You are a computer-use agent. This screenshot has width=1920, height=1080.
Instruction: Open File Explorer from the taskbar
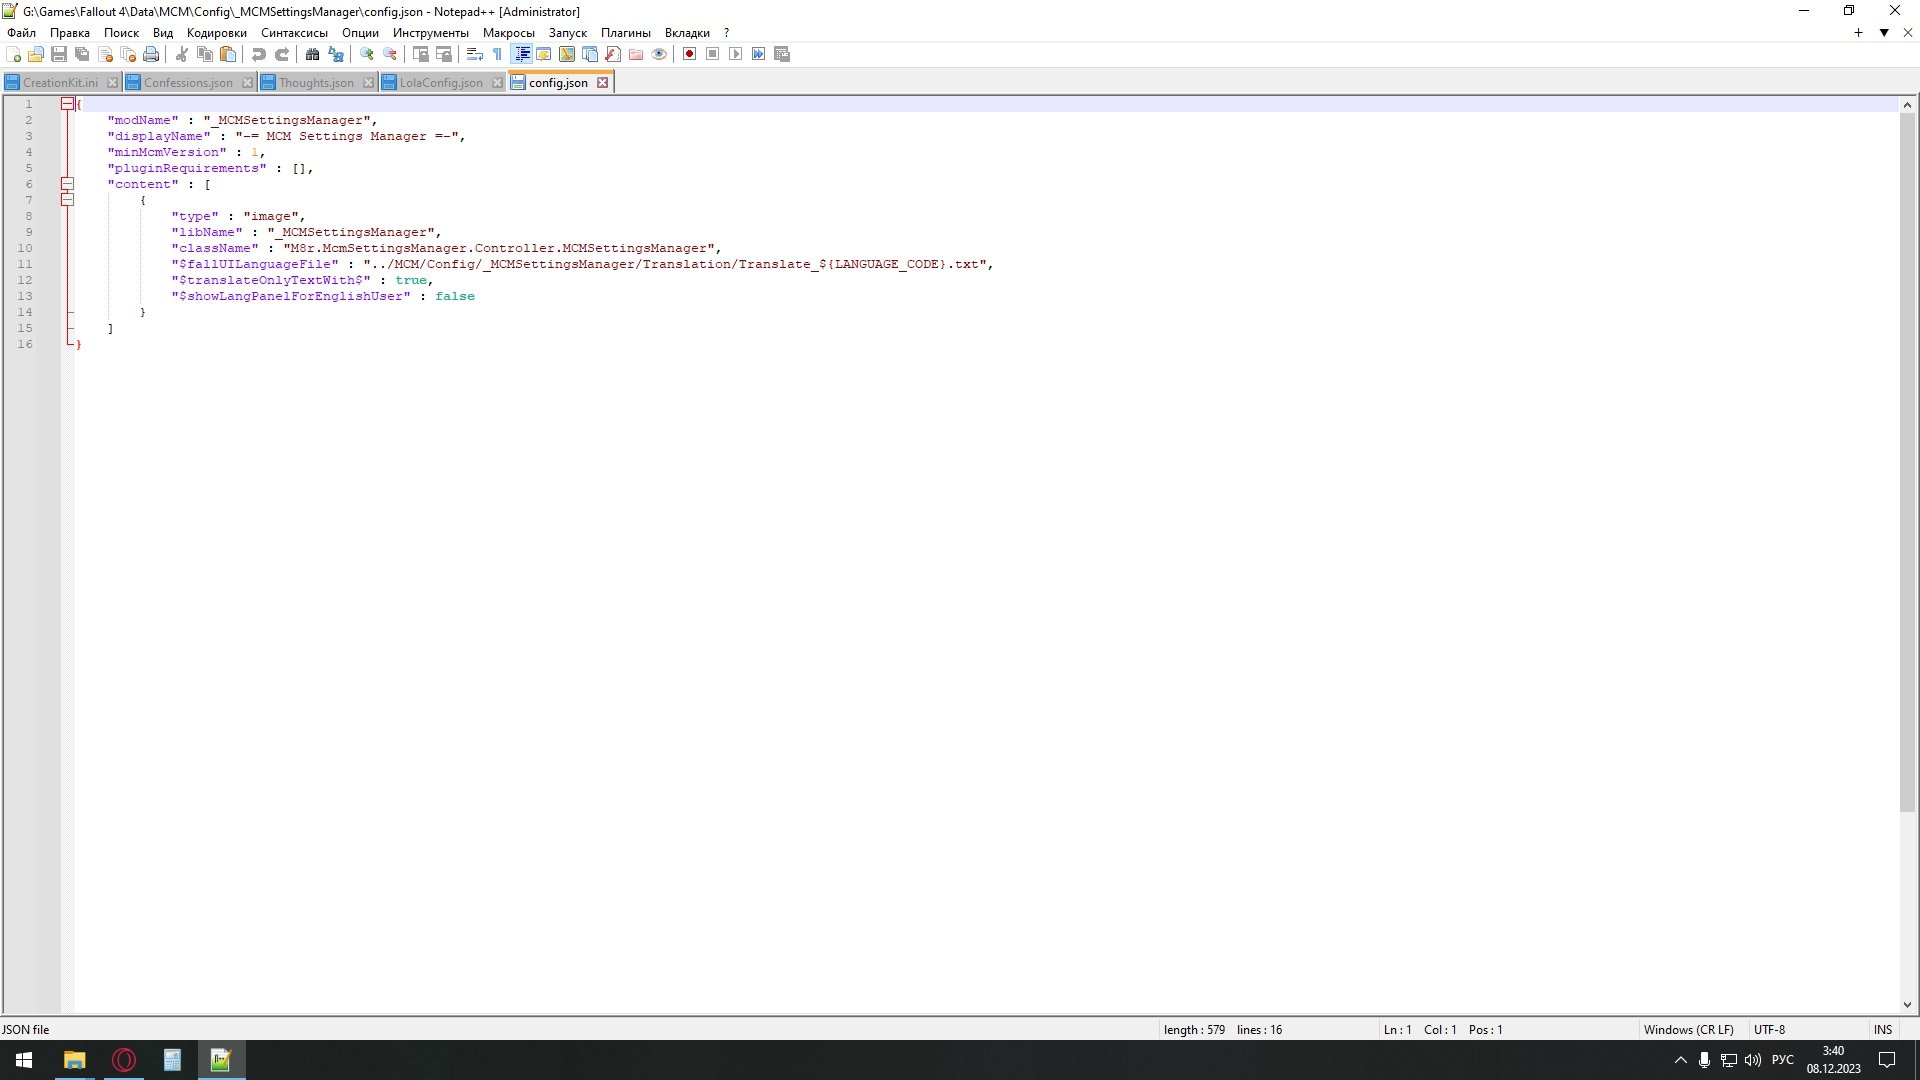pyautogui.click(x=74, y=1060)
